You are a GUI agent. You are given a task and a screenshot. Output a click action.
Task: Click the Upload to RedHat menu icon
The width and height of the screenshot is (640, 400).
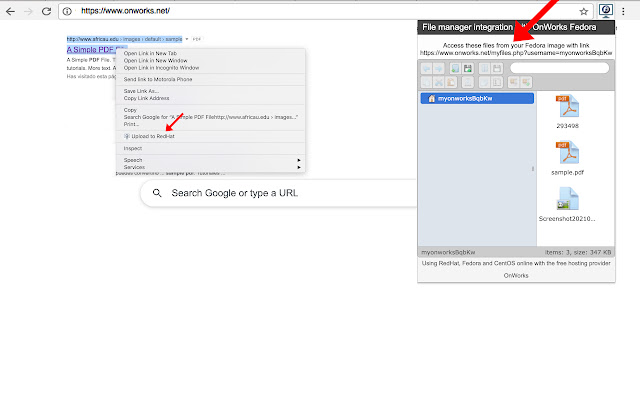[127, 136]
